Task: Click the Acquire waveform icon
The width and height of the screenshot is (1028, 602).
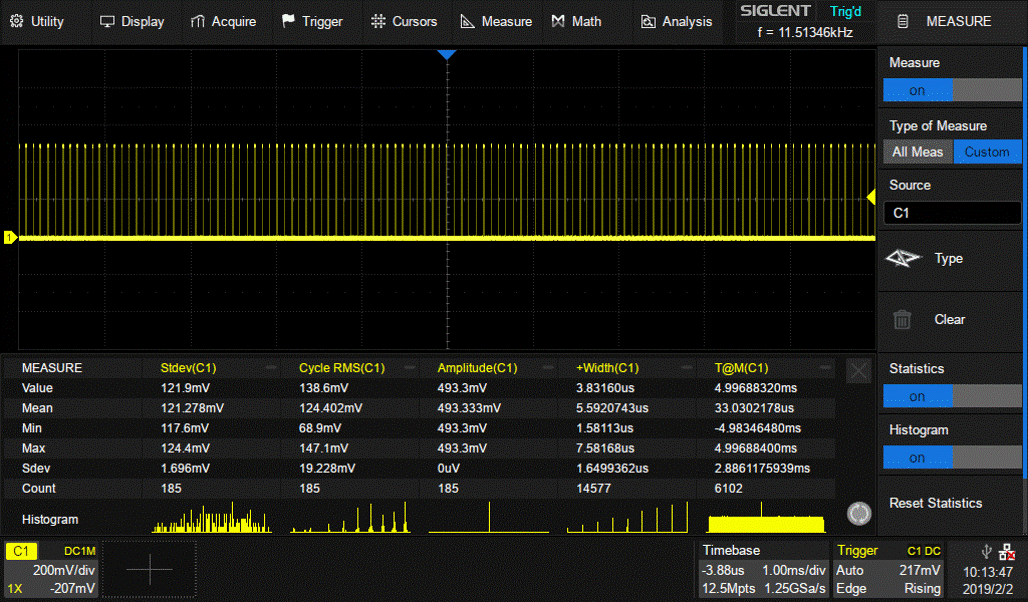Action: point(198,21)
